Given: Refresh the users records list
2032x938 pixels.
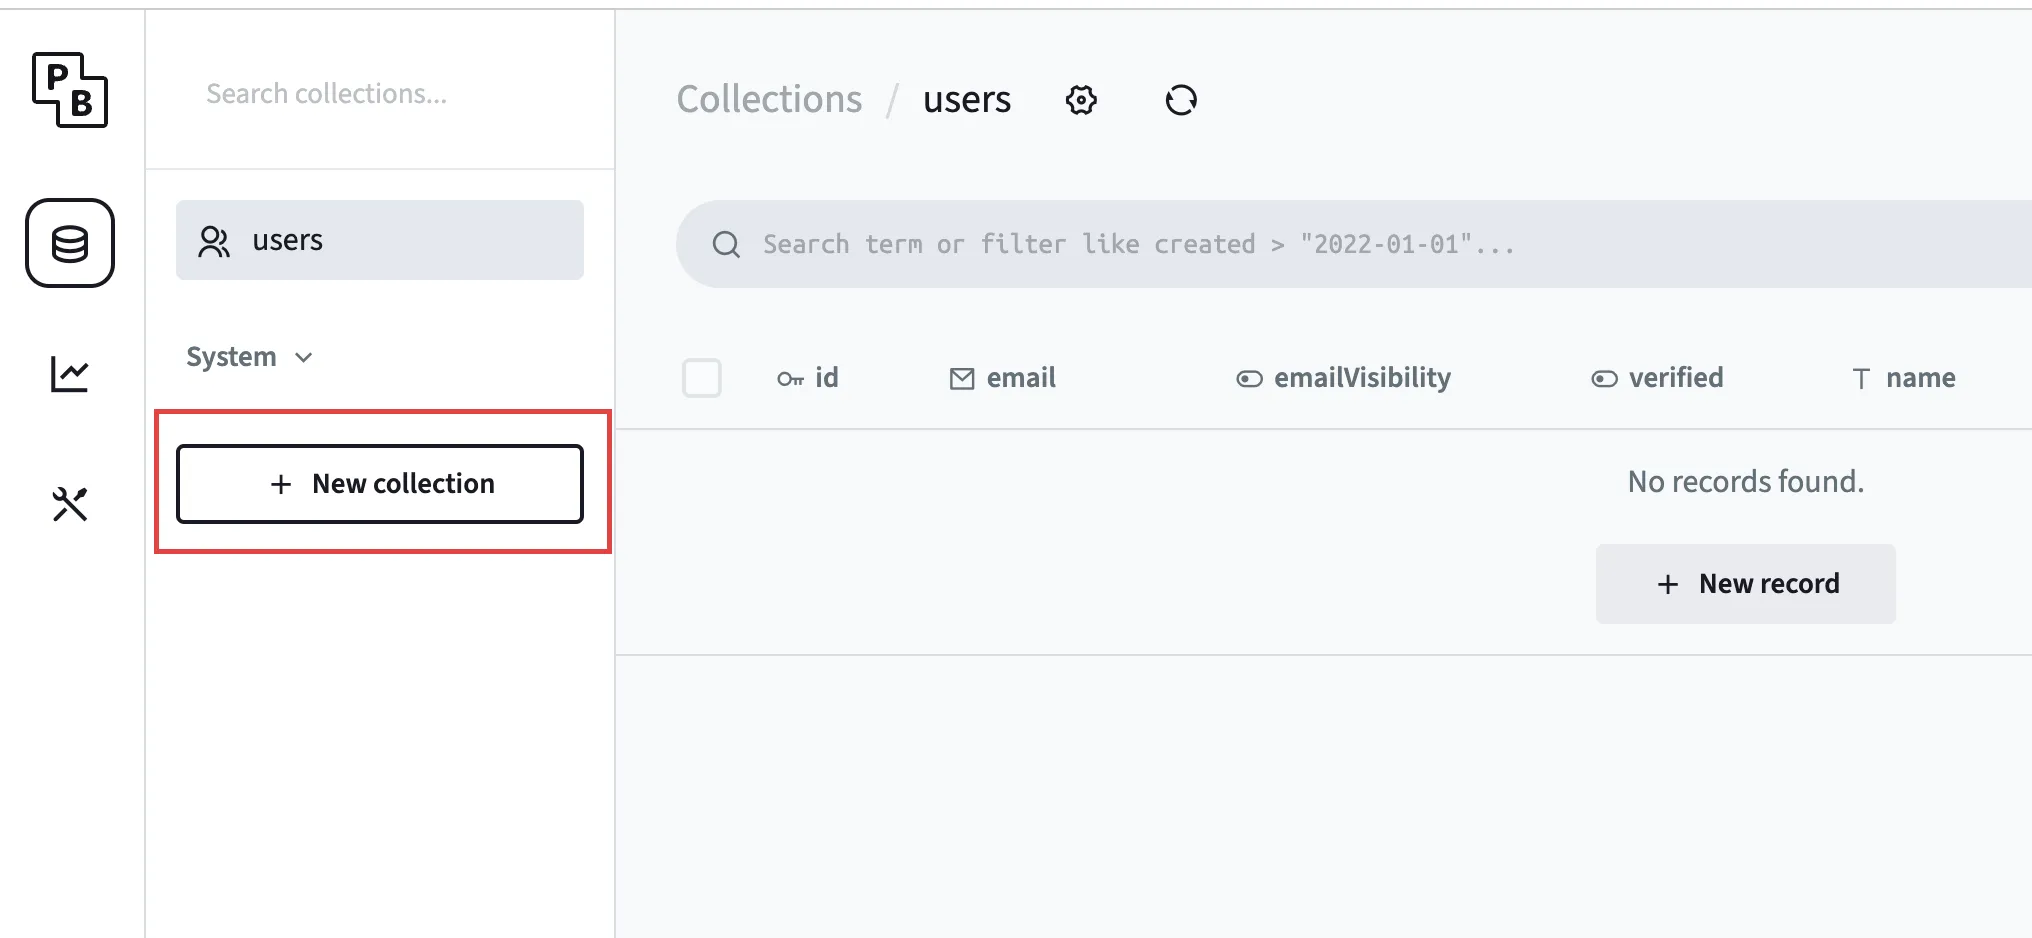Looking at the screenshot, I should 1181,100.
